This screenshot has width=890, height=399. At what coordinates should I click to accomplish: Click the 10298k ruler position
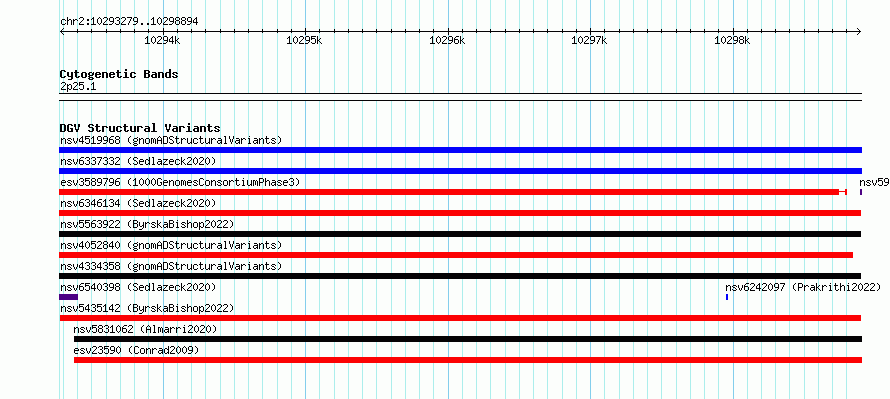pos(732,40)
